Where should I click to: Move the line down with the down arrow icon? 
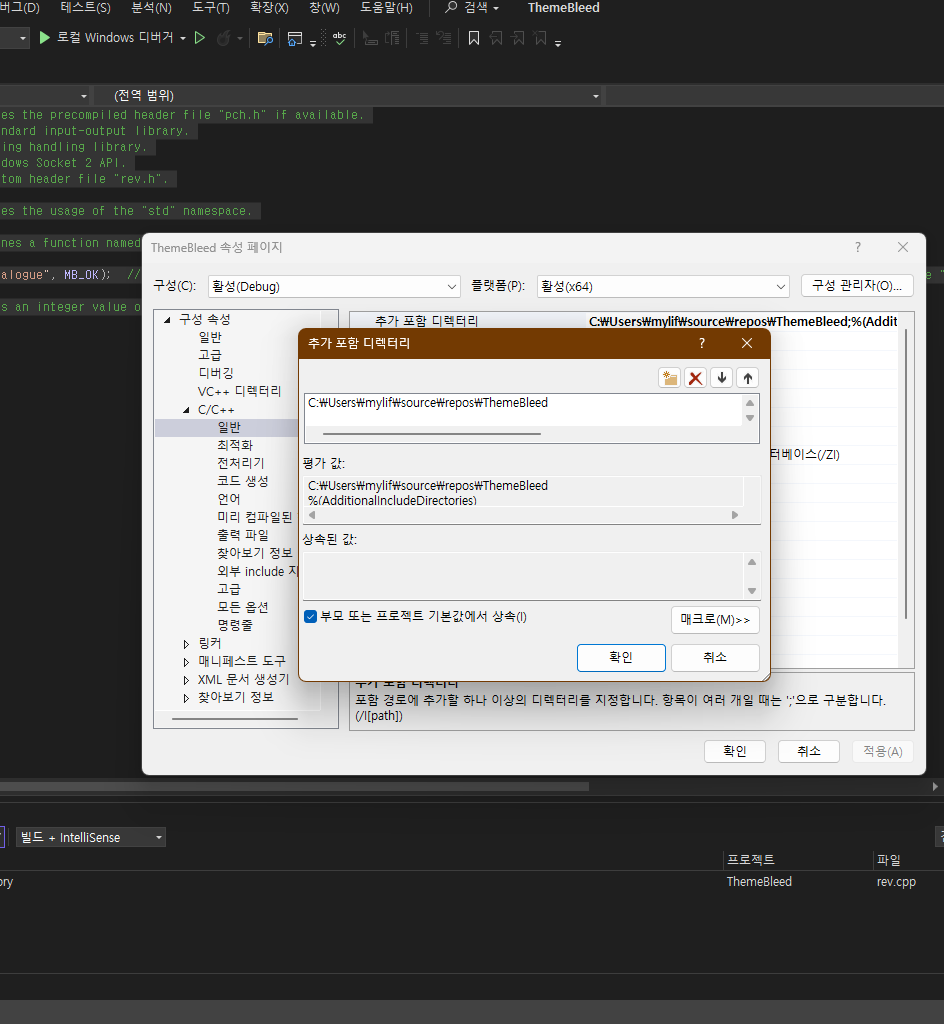point(721,377)
